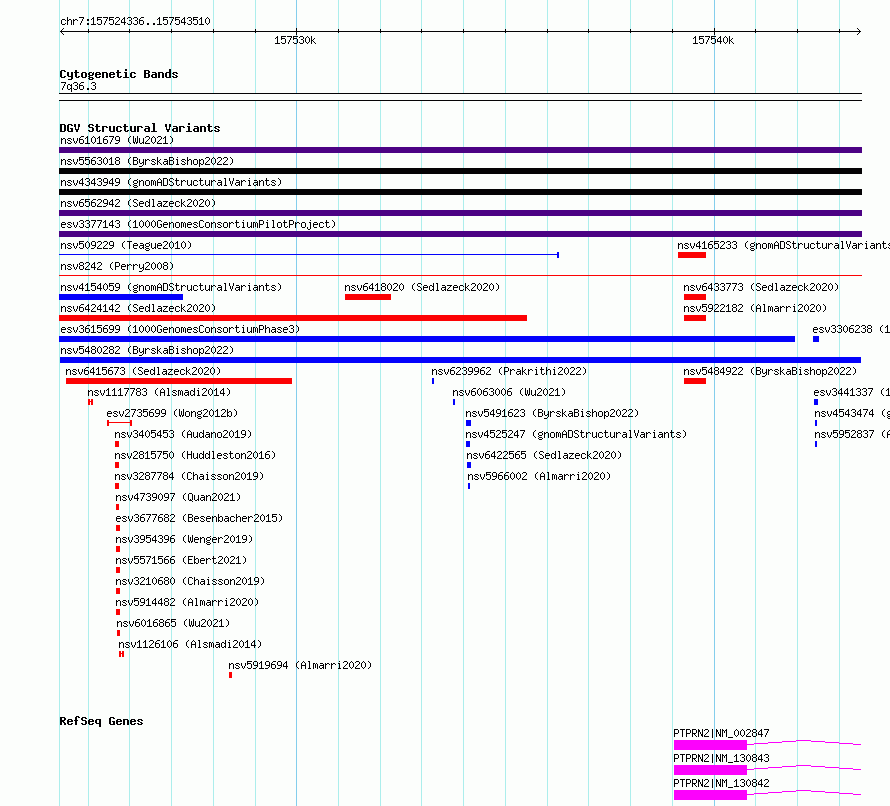The height and width of the screenshot is (806, 890).
Task: Select the blue bar of esv3615699
Action: pos(427,339)
